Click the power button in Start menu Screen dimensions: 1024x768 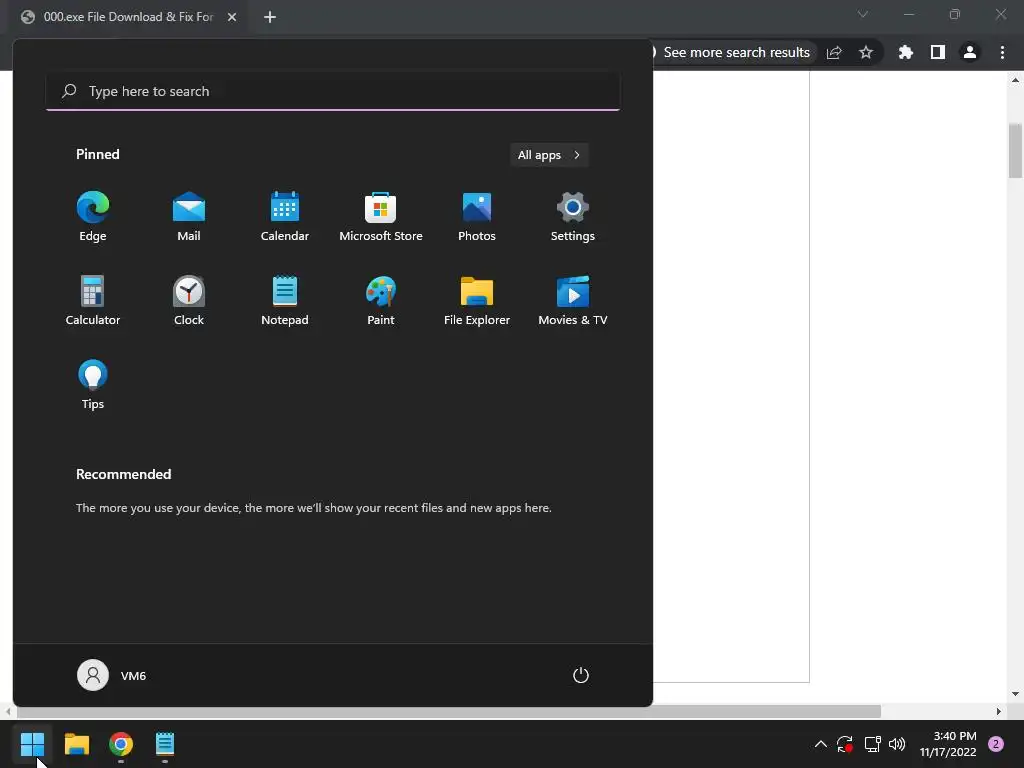click(x=581, y=675)
